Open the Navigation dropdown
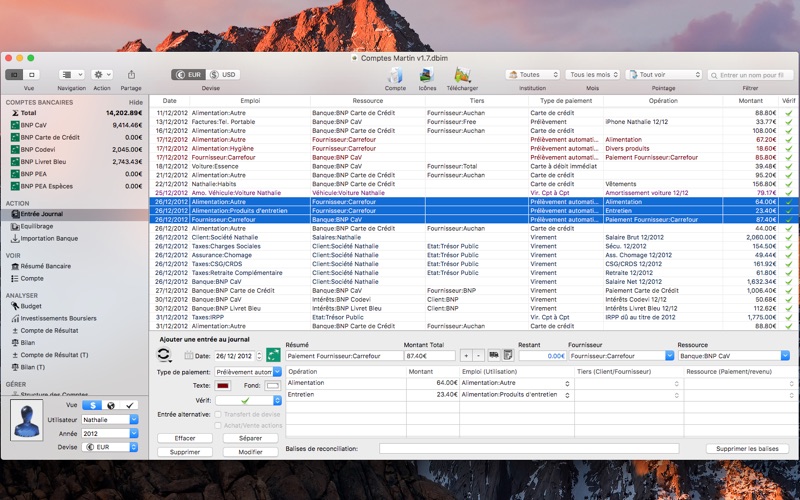The width and height of the screenshot is (800, 500). [71, 74]
